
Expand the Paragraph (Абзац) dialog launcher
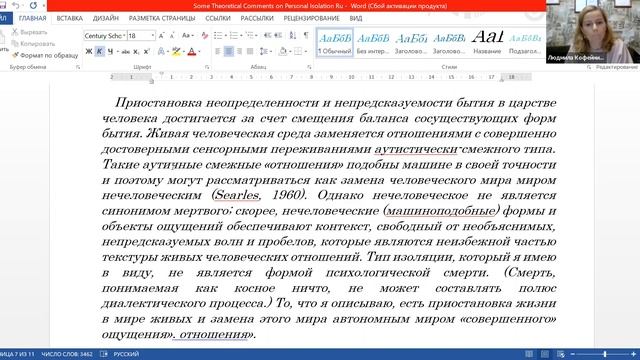coord(309,67)
